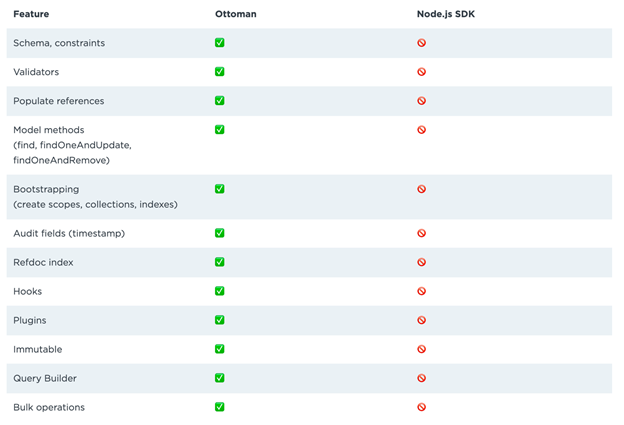Viewport: 624px width, 425px height.
Task: Click the green checkmark for Refdoc index
Action: [x=220, y=262]
